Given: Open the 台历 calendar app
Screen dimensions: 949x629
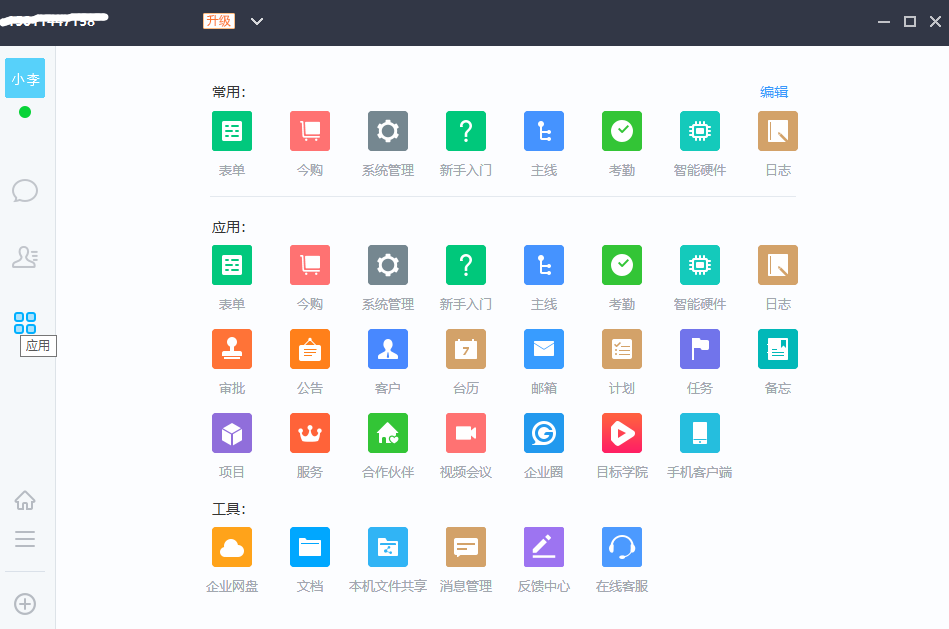Looking at the screenshot, I should (x=465, y=349).
